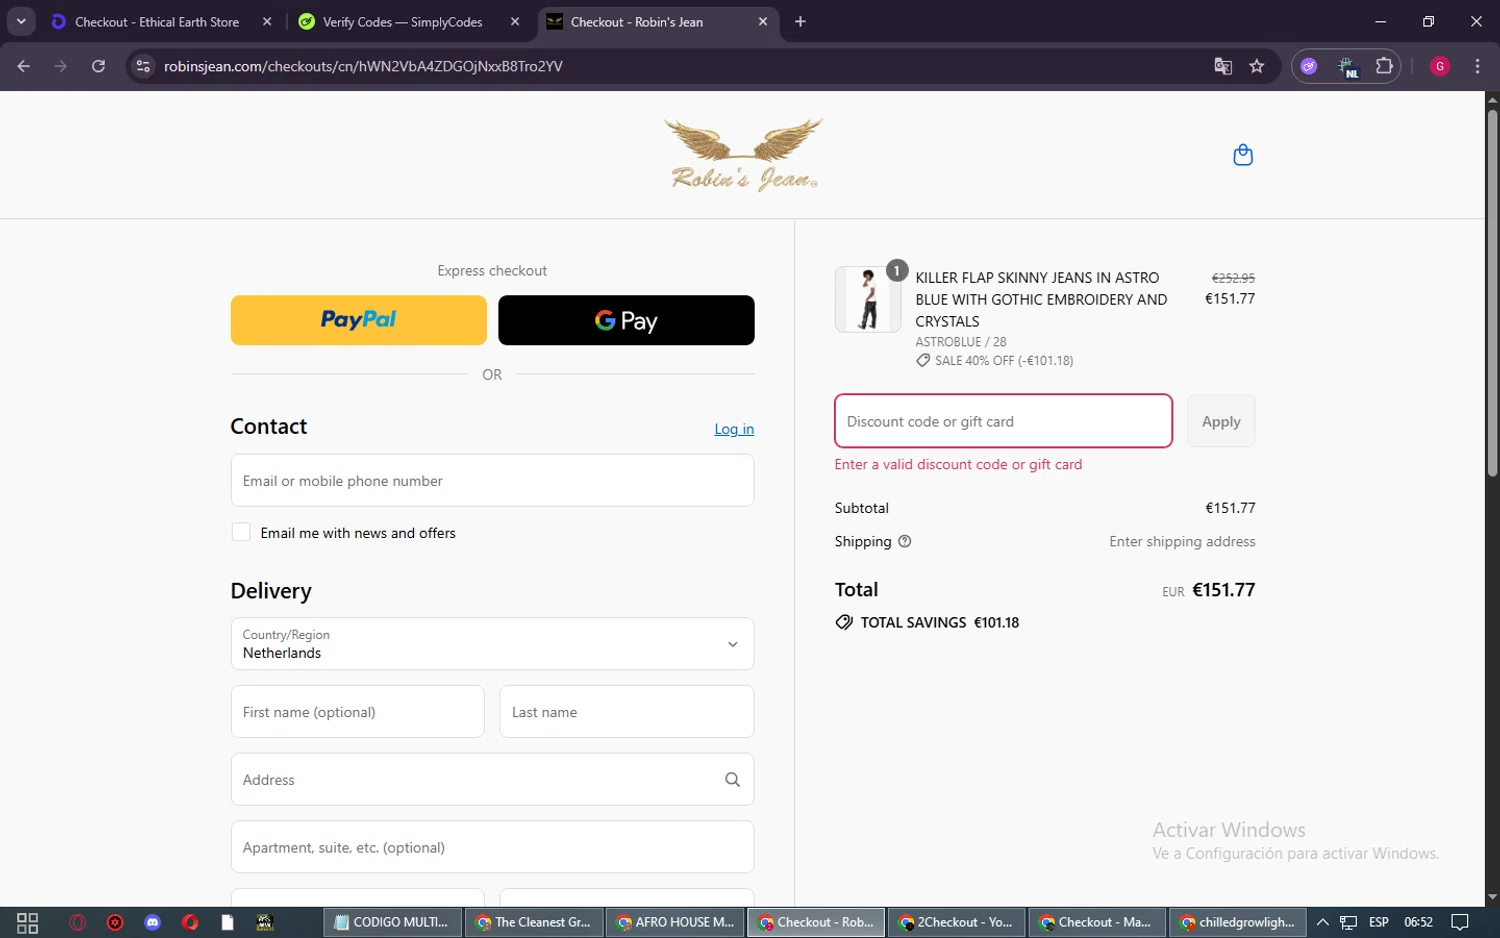Open the purple SimplyCodes extension icon
This screenshot has height=938, width=1500.
coord(1309,66)
